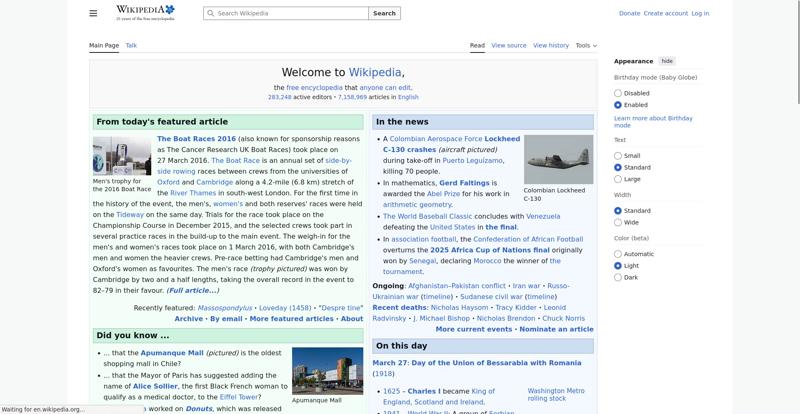The image size is (800, 414).
Task: Click the Create account link
Action: pos(666,13)
